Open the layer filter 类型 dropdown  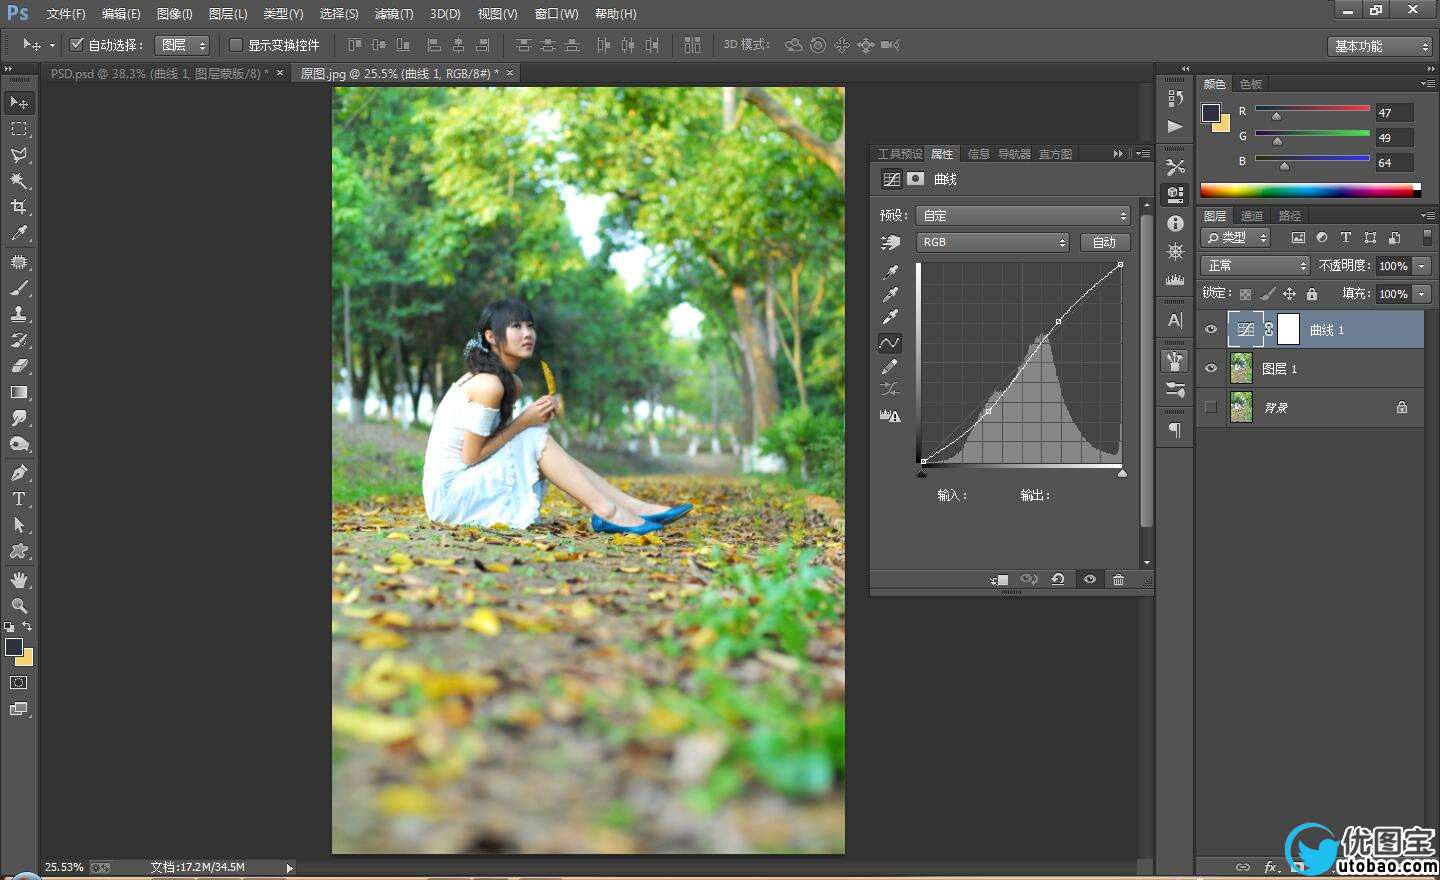[1236, 238]
